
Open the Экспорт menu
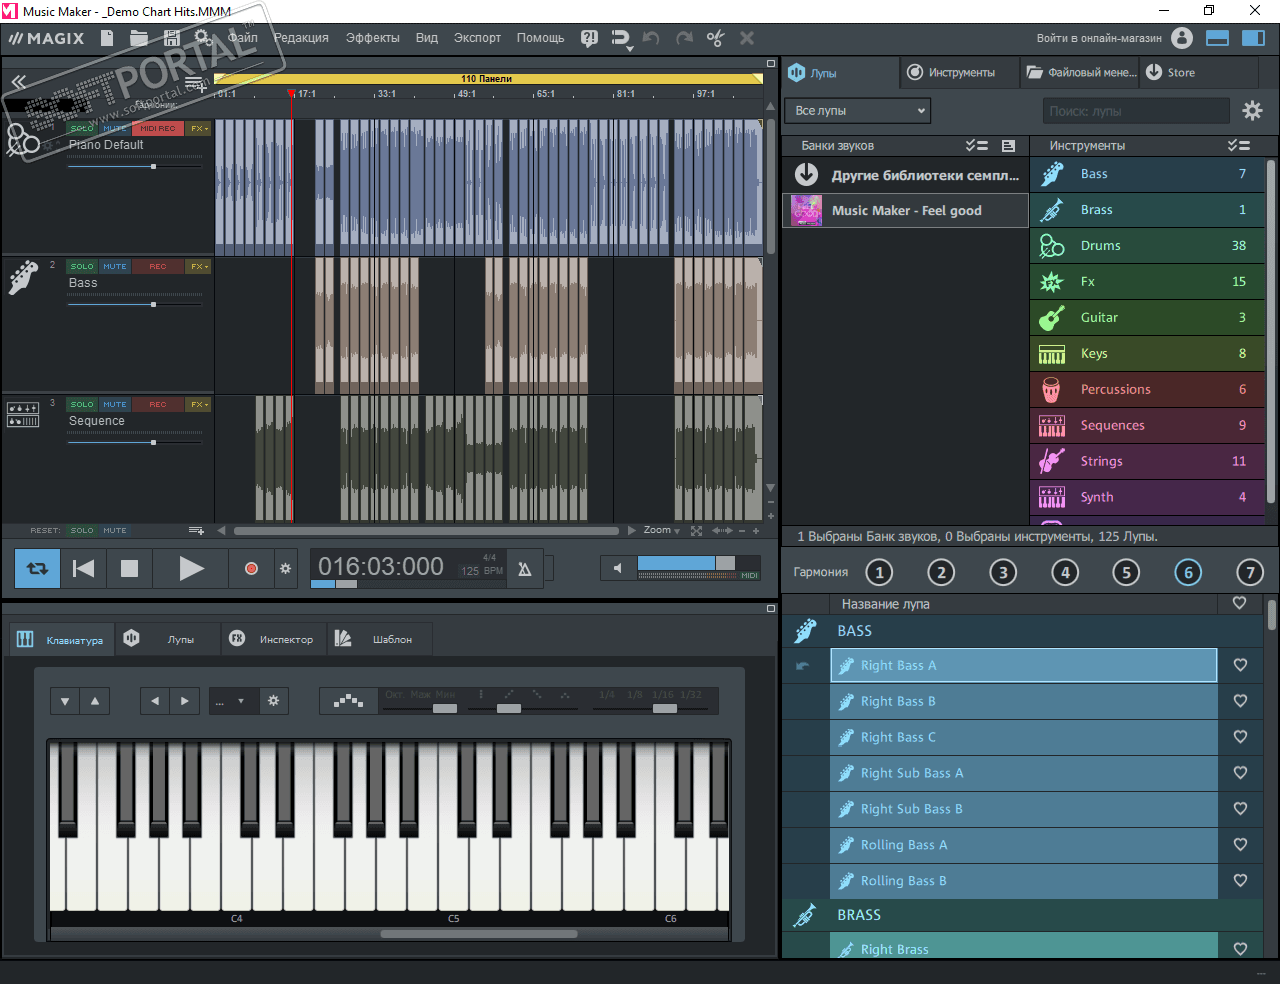coord(477,38)
